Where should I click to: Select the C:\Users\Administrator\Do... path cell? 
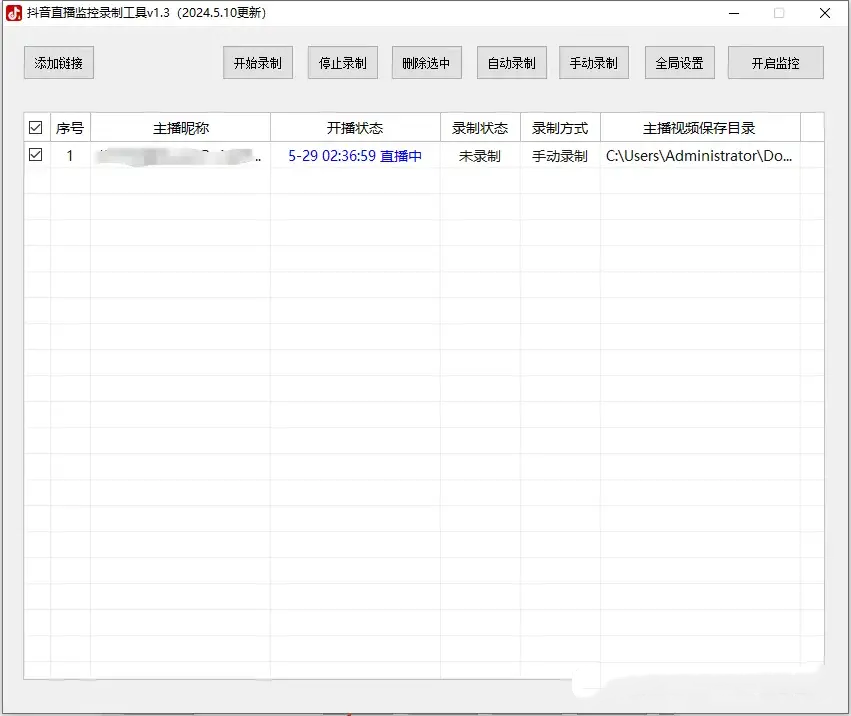(700, 156)
